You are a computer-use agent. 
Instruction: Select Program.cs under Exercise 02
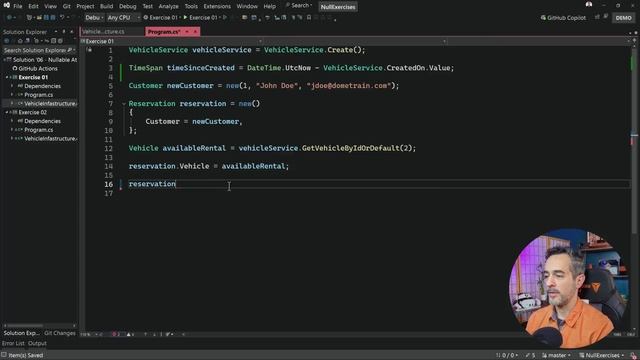[x=38, y=130]
